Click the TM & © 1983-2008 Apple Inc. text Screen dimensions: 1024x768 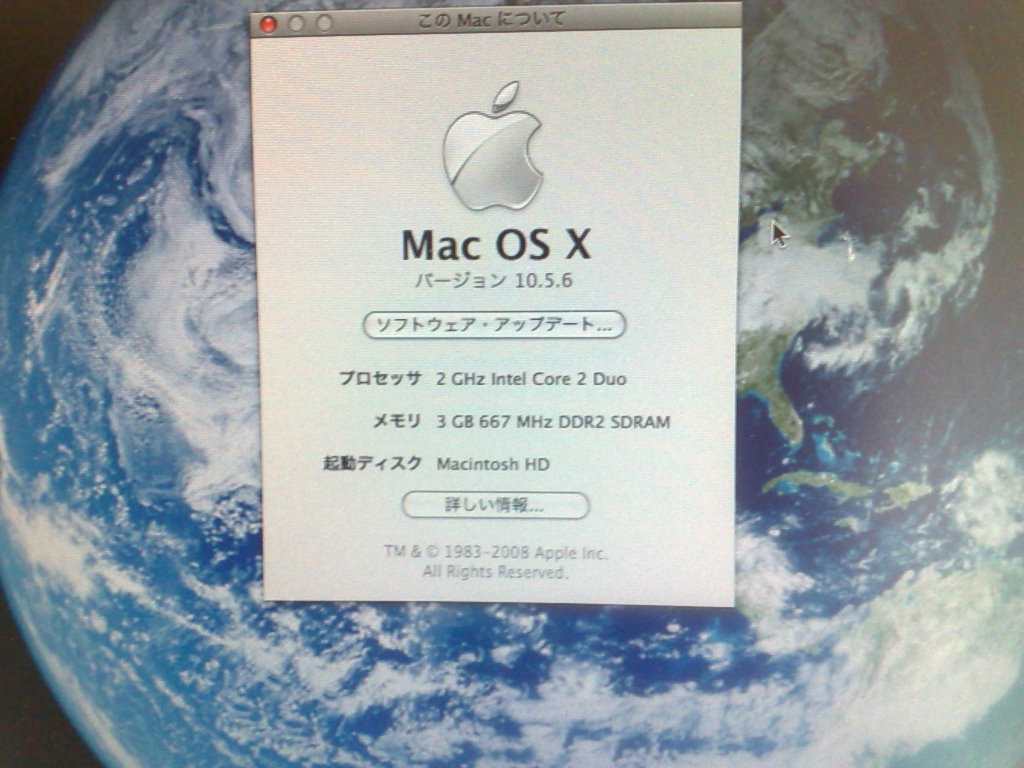tap(496, 552)
